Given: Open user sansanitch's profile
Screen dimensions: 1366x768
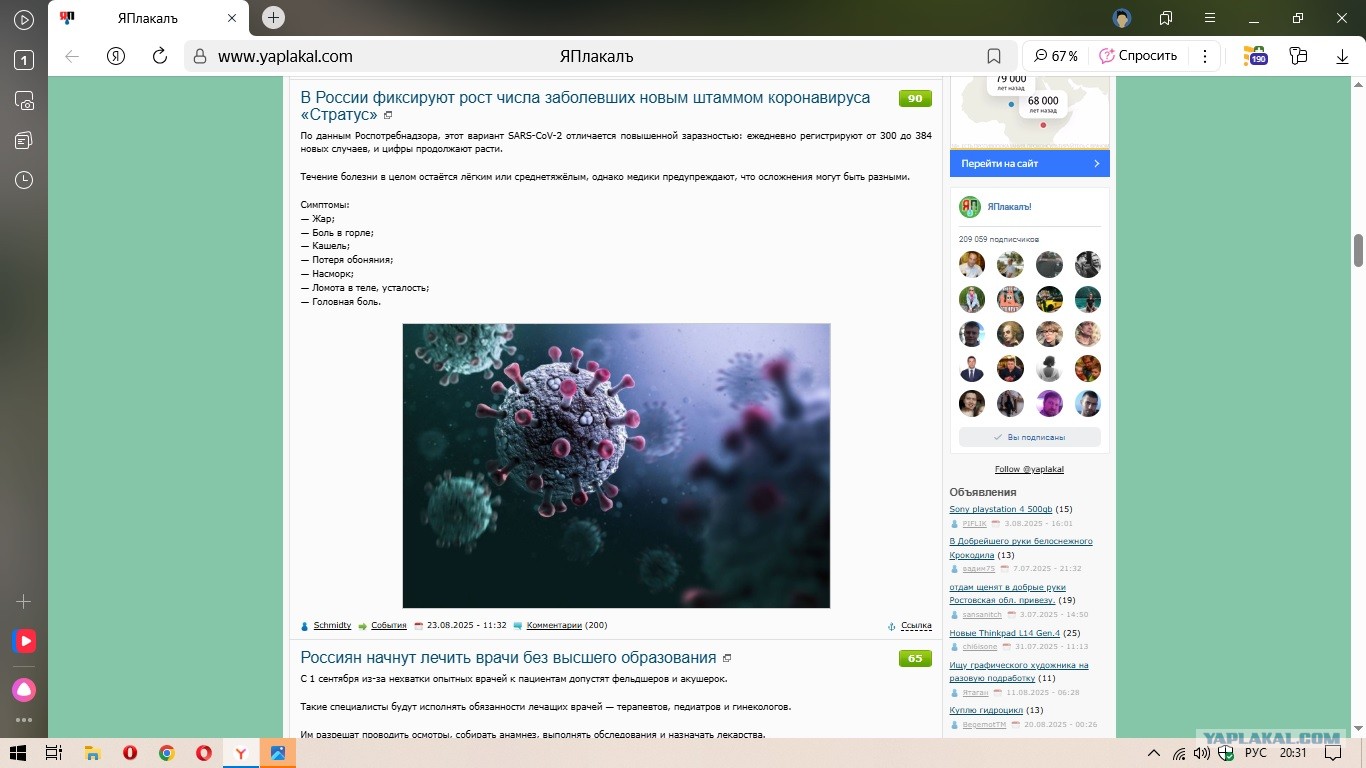Looking at the screenshot, I should 982,615.
